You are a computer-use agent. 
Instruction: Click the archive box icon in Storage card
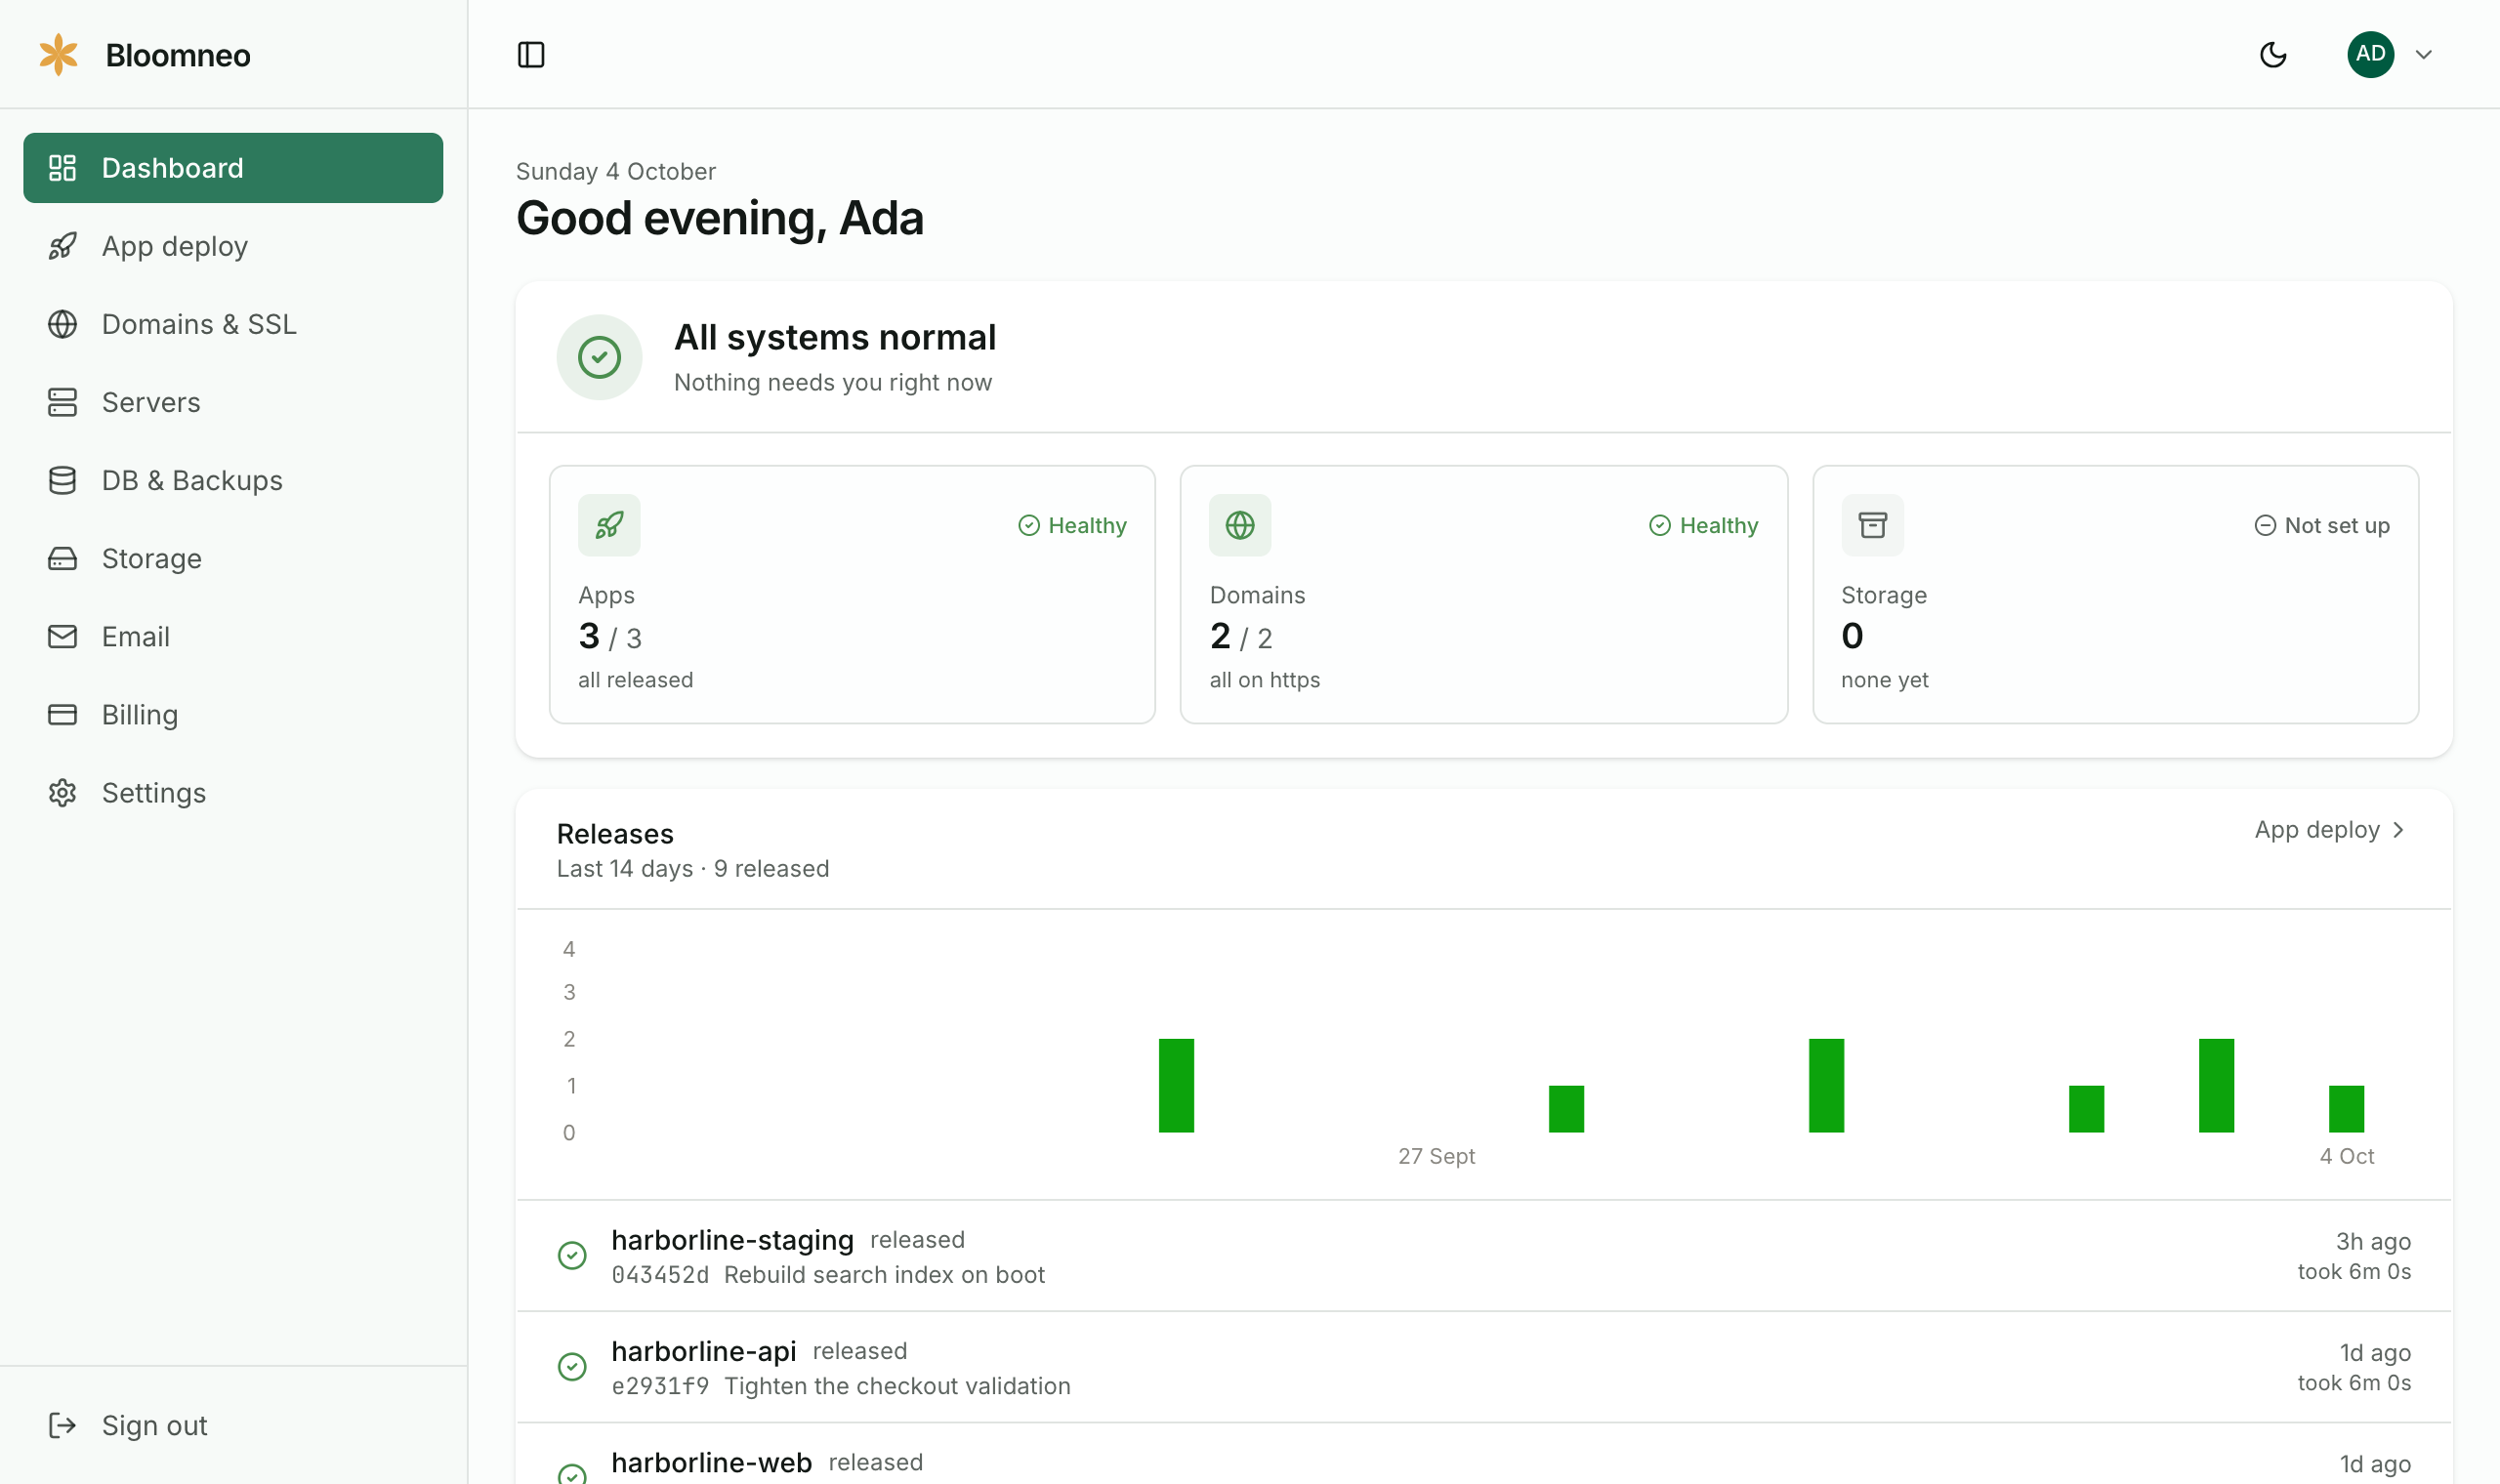[x=1872, y=525]
